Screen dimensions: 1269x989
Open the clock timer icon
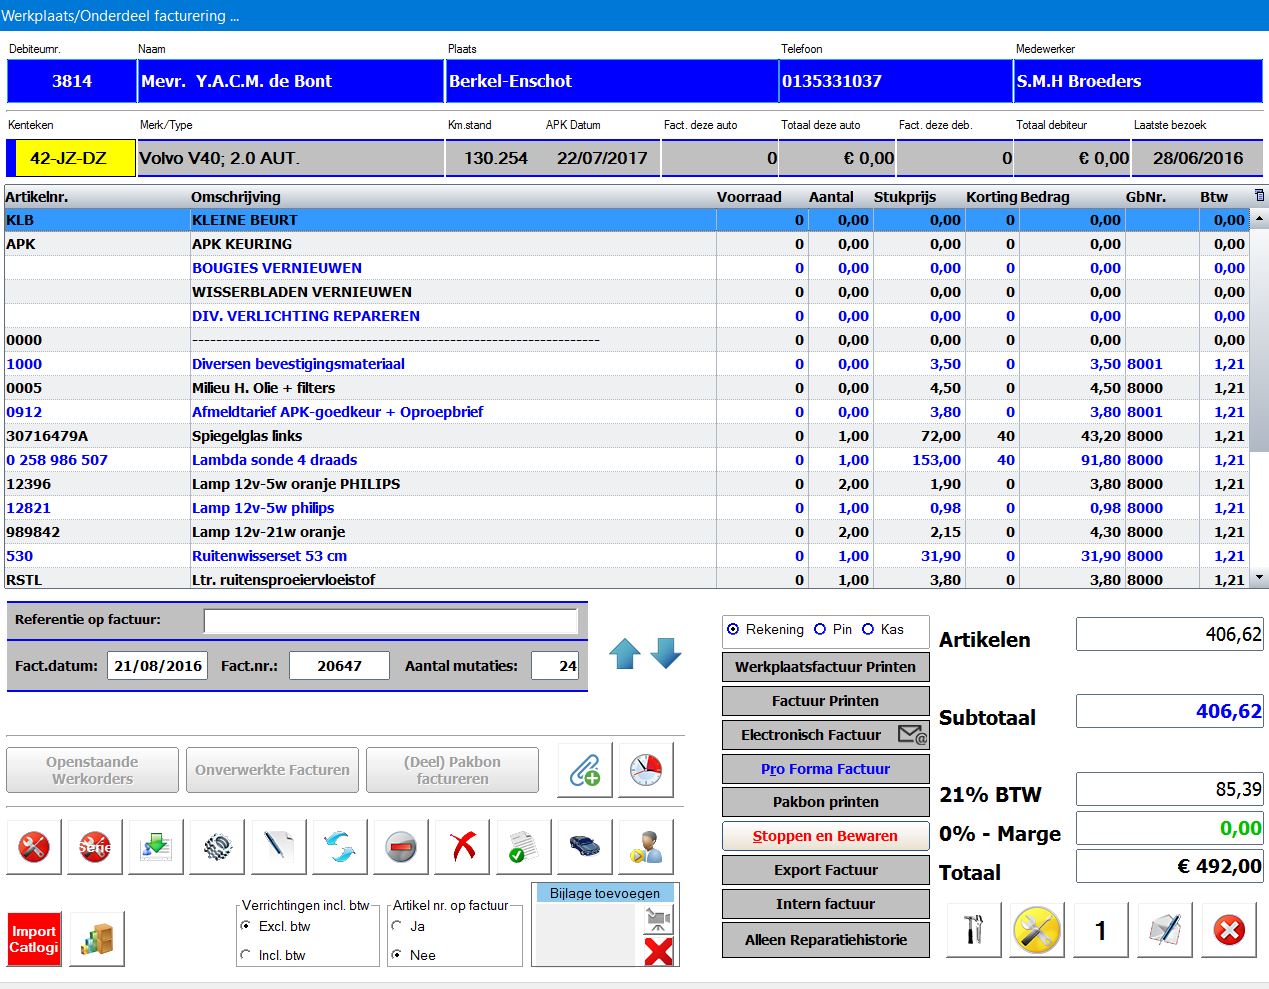[645, 770]
